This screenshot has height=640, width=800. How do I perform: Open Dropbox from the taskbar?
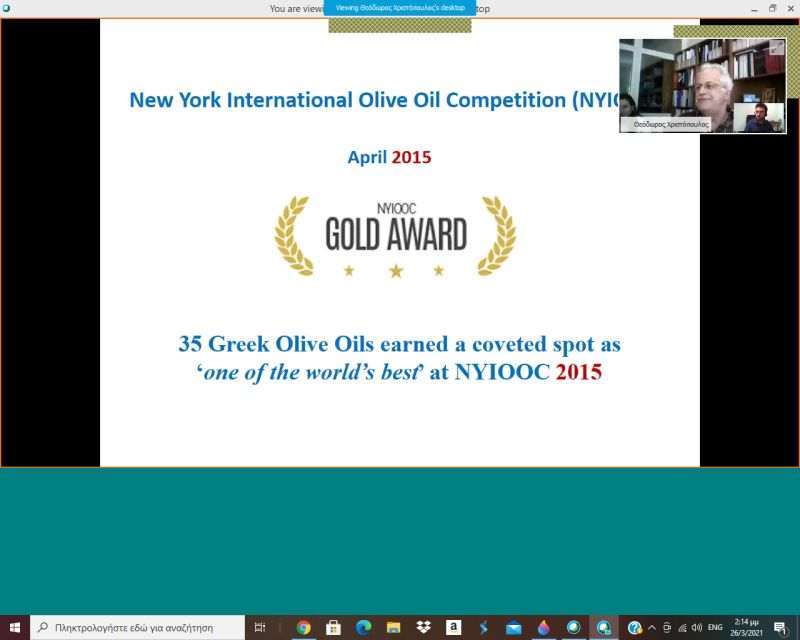click(x=423, y=627)
